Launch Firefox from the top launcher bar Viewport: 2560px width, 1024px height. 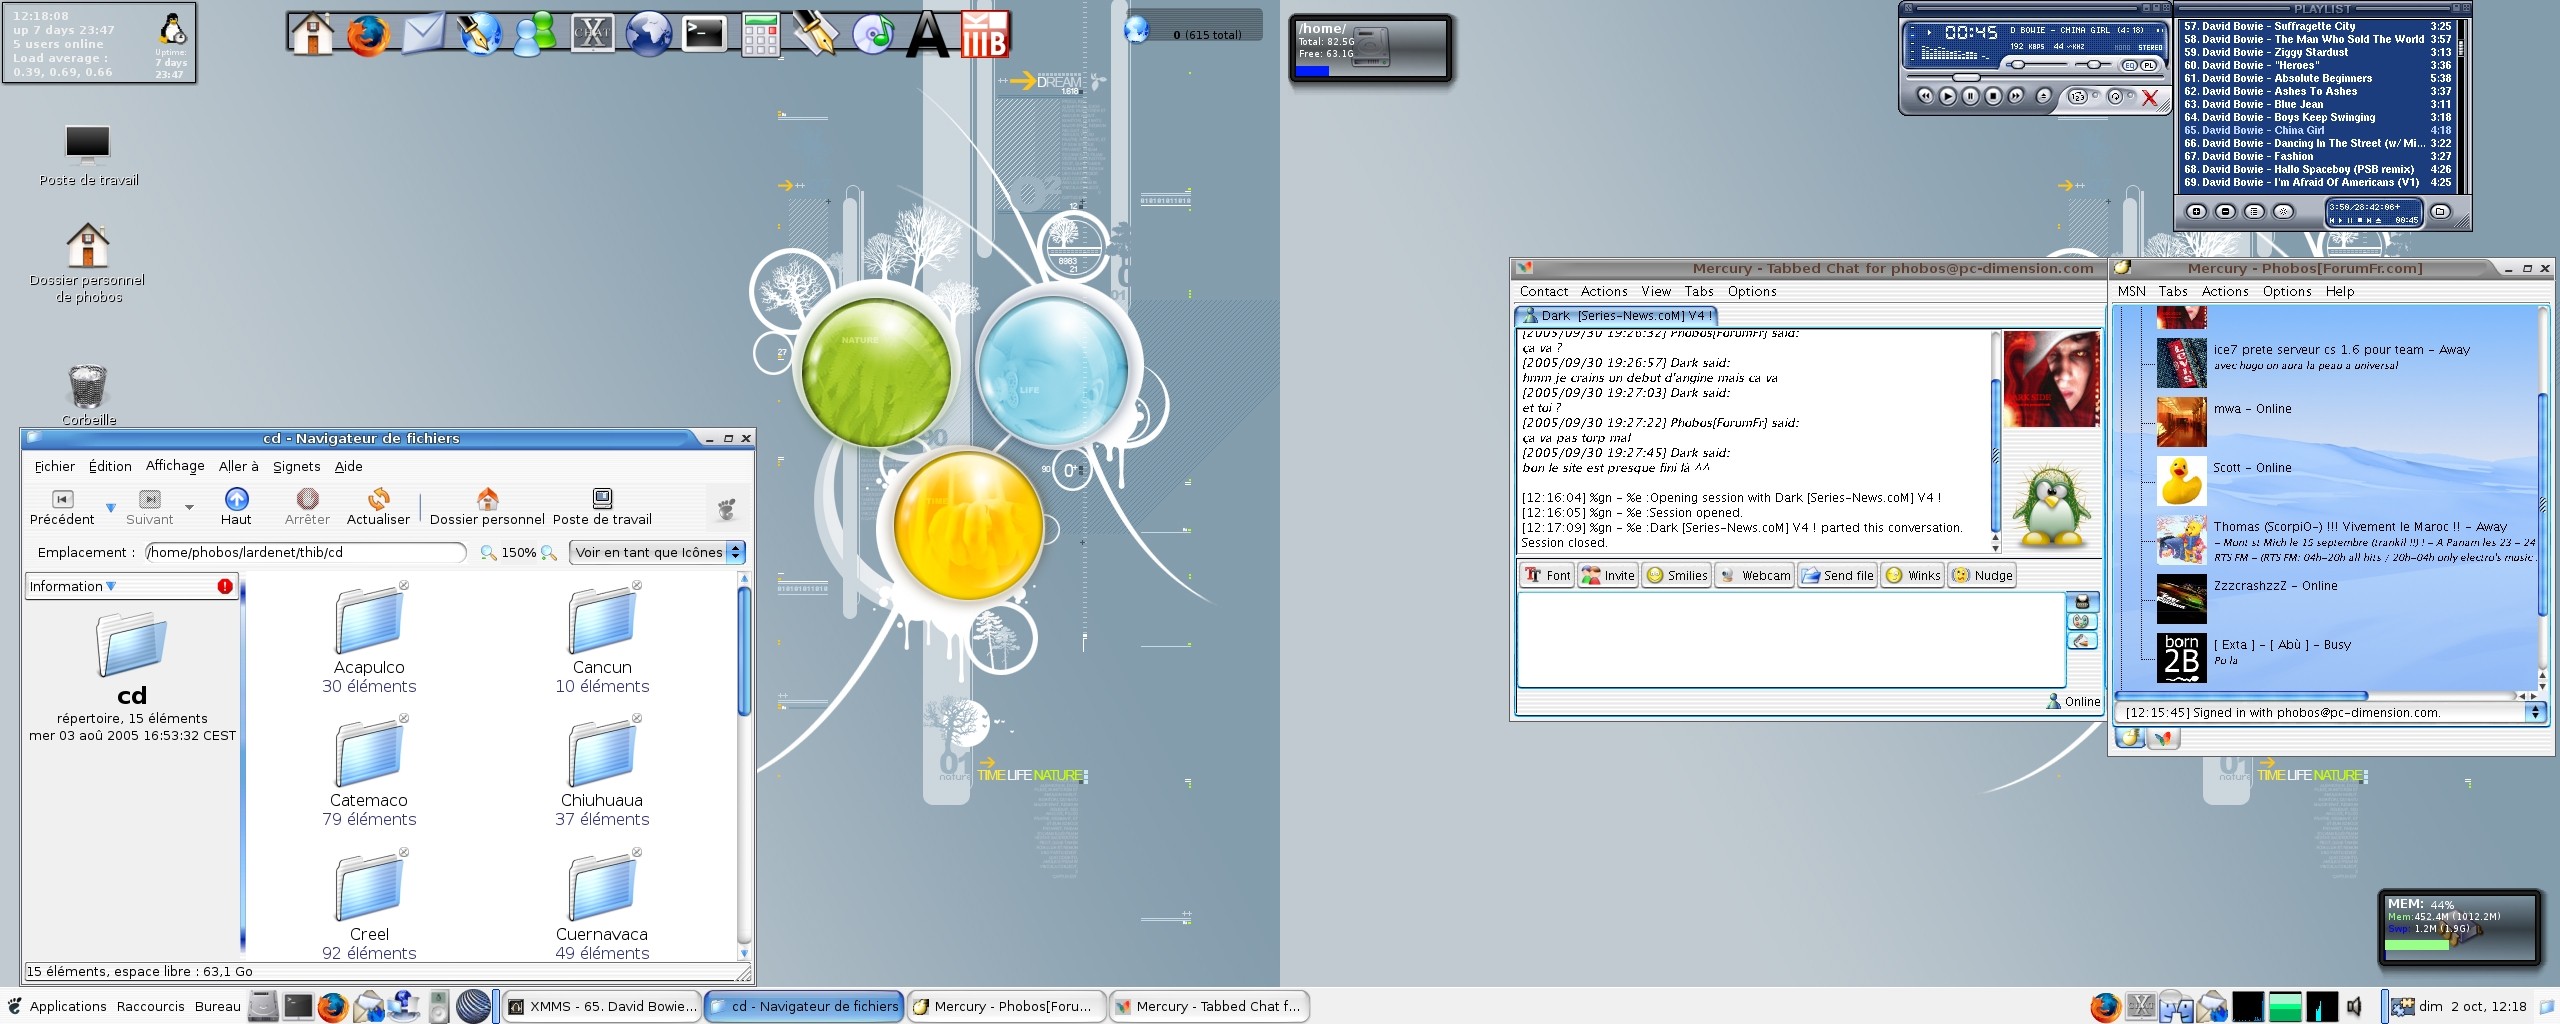click(x=368, y=35)
